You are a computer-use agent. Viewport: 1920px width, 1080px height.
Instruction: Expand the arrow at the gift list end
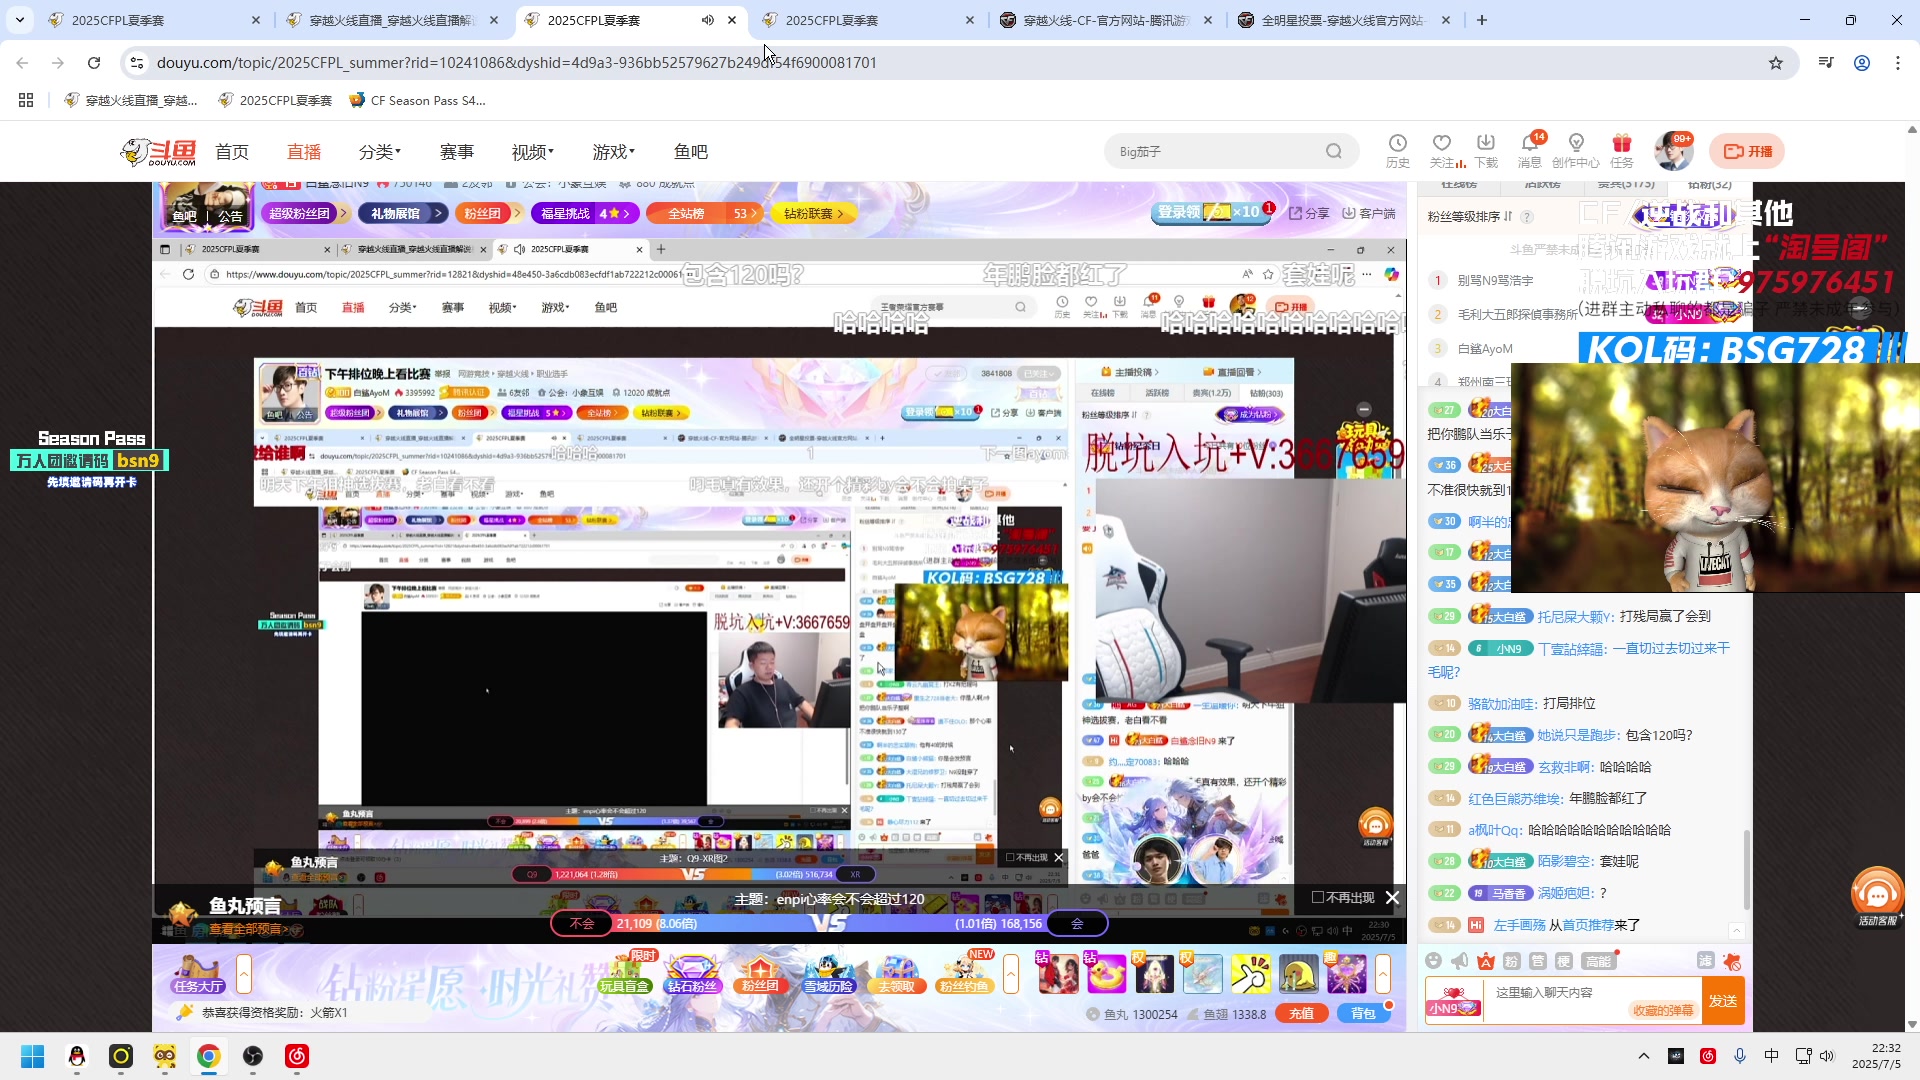1383,973
